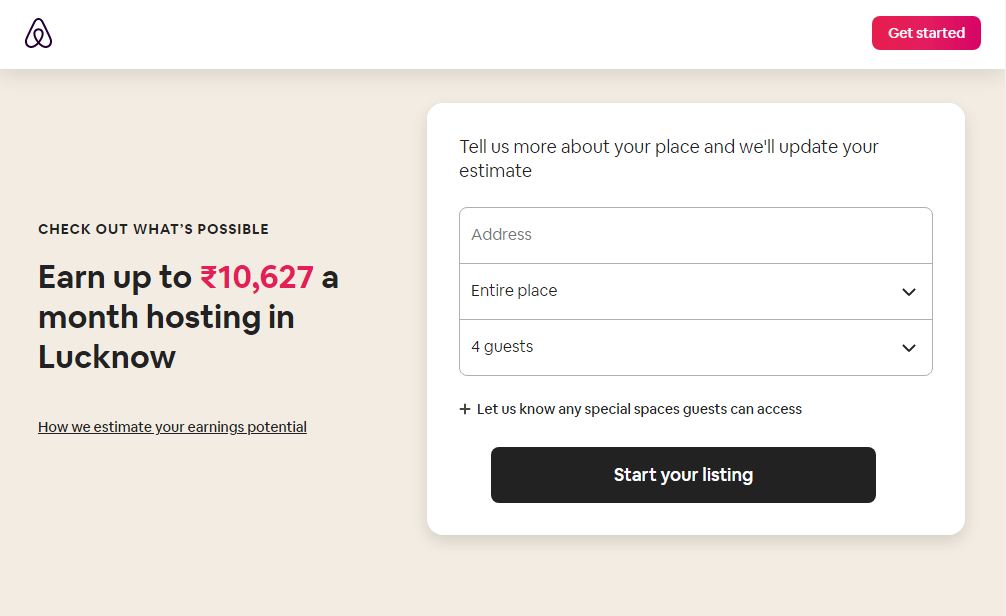The width and height of the screenshot is (1006, 616).
Task: Open the 4 guests dropdown
Action: [695, 347]
